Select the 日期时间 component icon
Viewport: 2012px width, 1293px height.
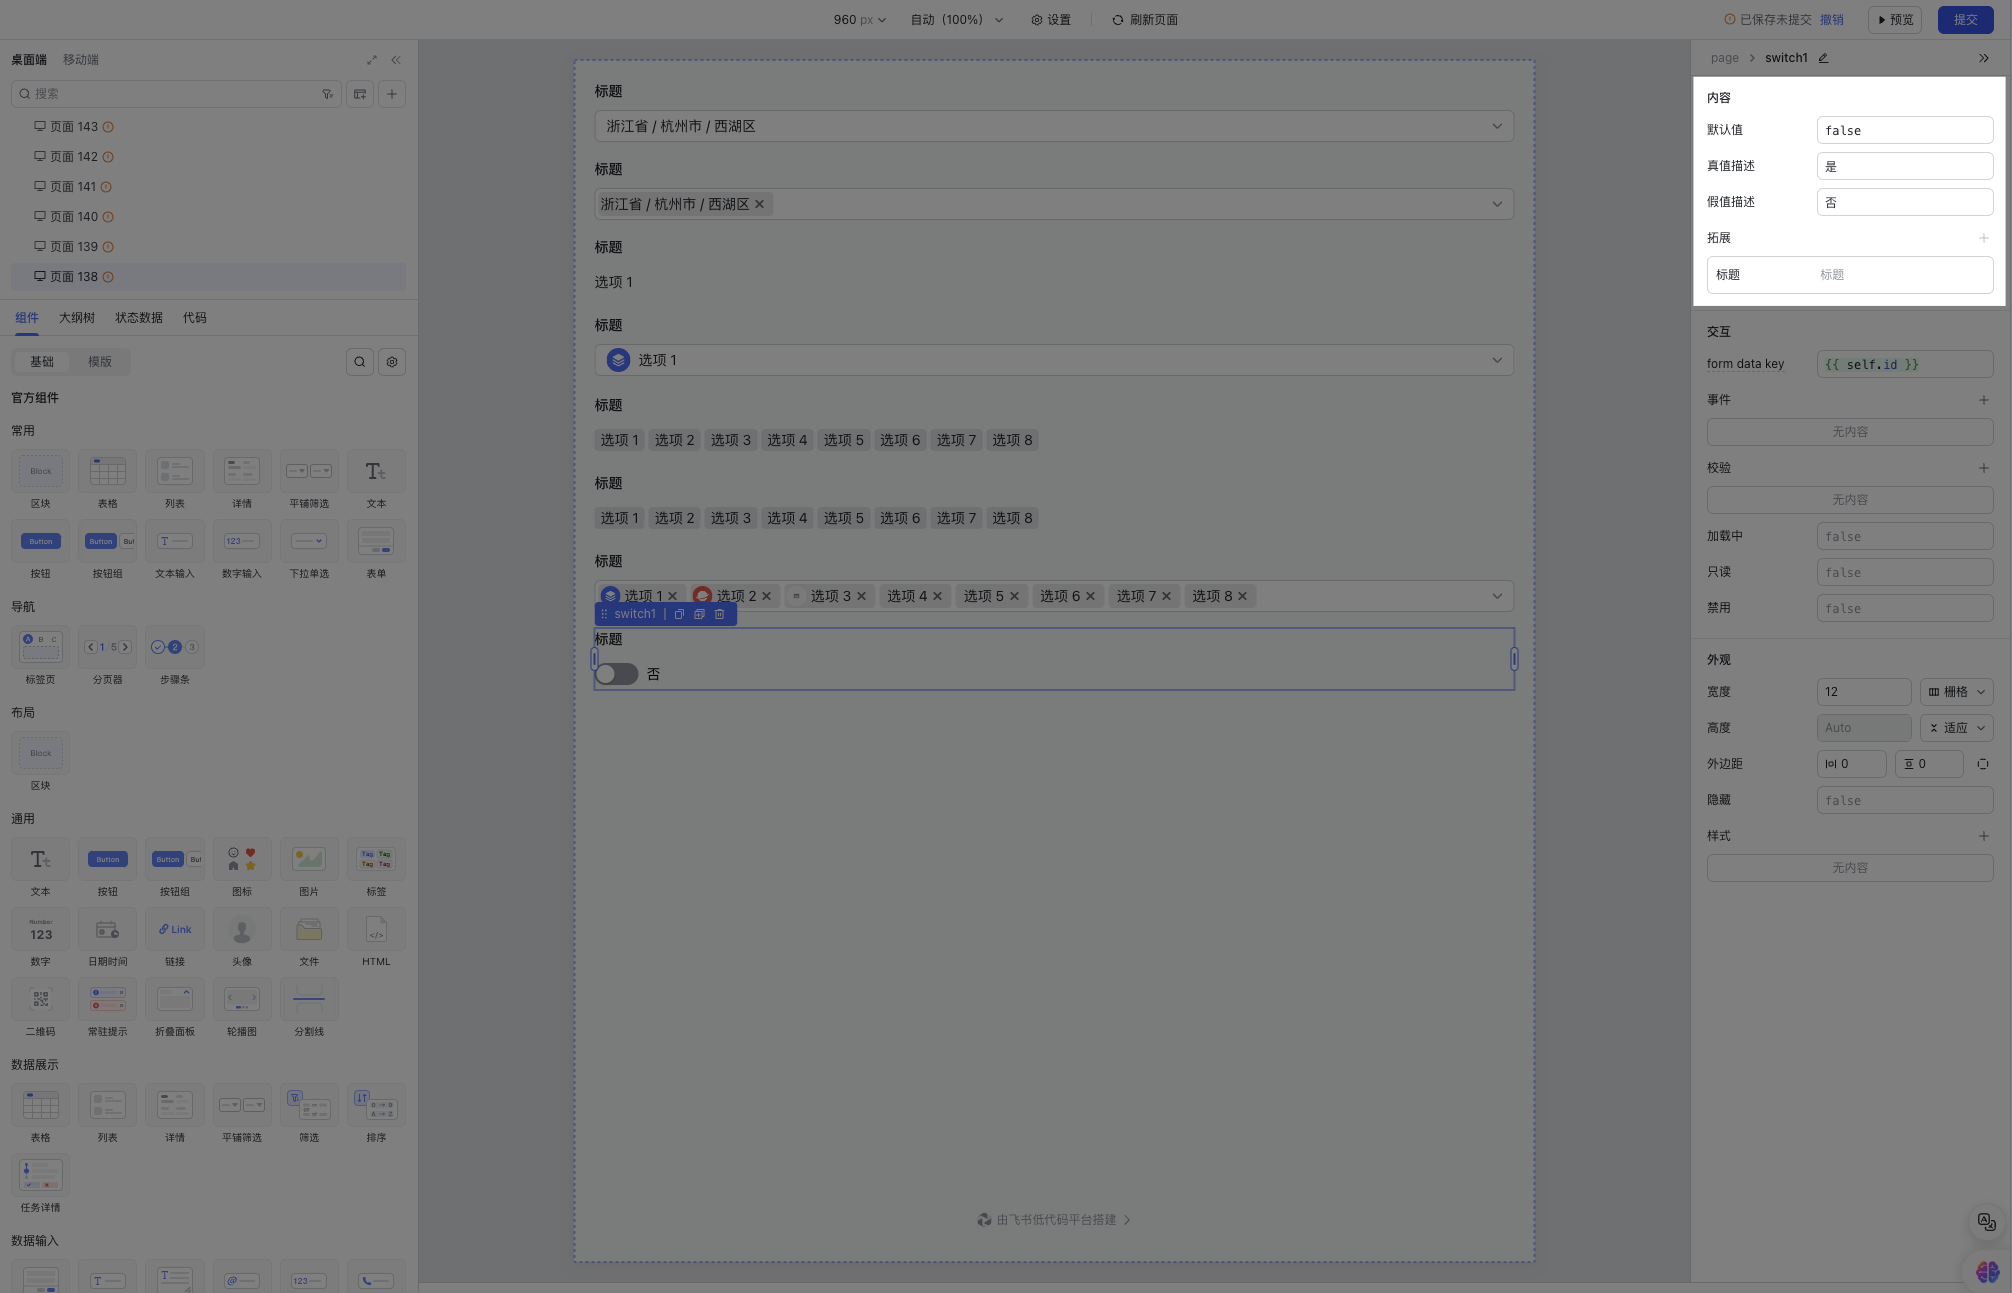[x=108, y=929]
